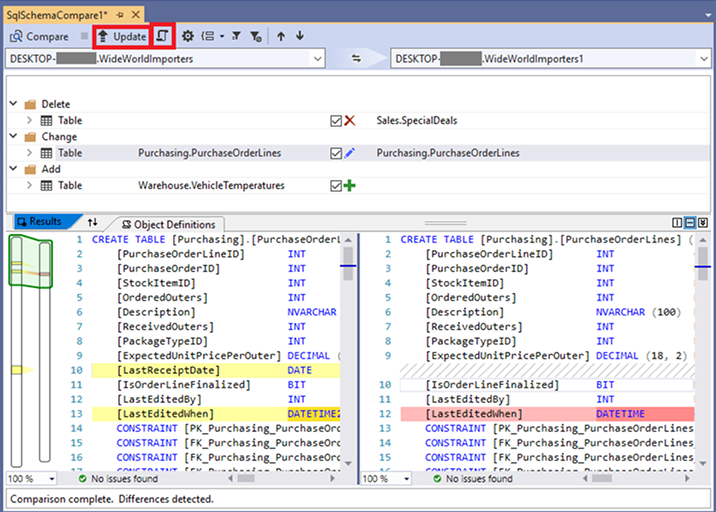Click left pane No issues found status
The image size is (716, 512).
(x=118, y=479)
